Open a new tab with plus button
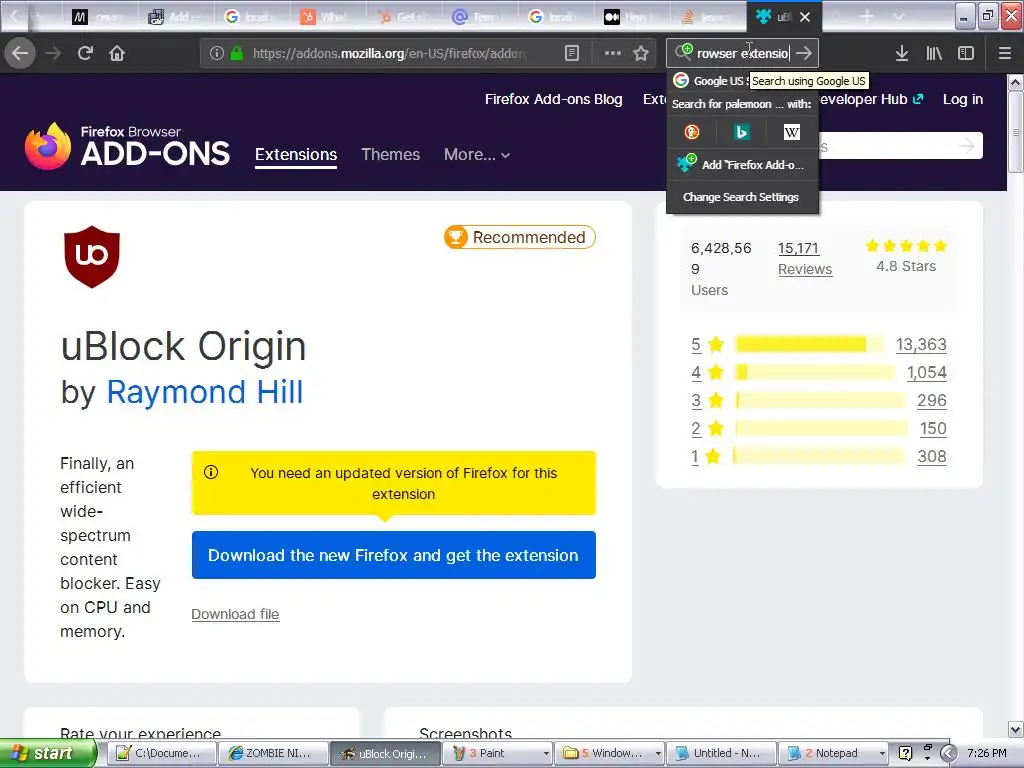Viewport: 1024px width, 768px height. click(867, 16)
